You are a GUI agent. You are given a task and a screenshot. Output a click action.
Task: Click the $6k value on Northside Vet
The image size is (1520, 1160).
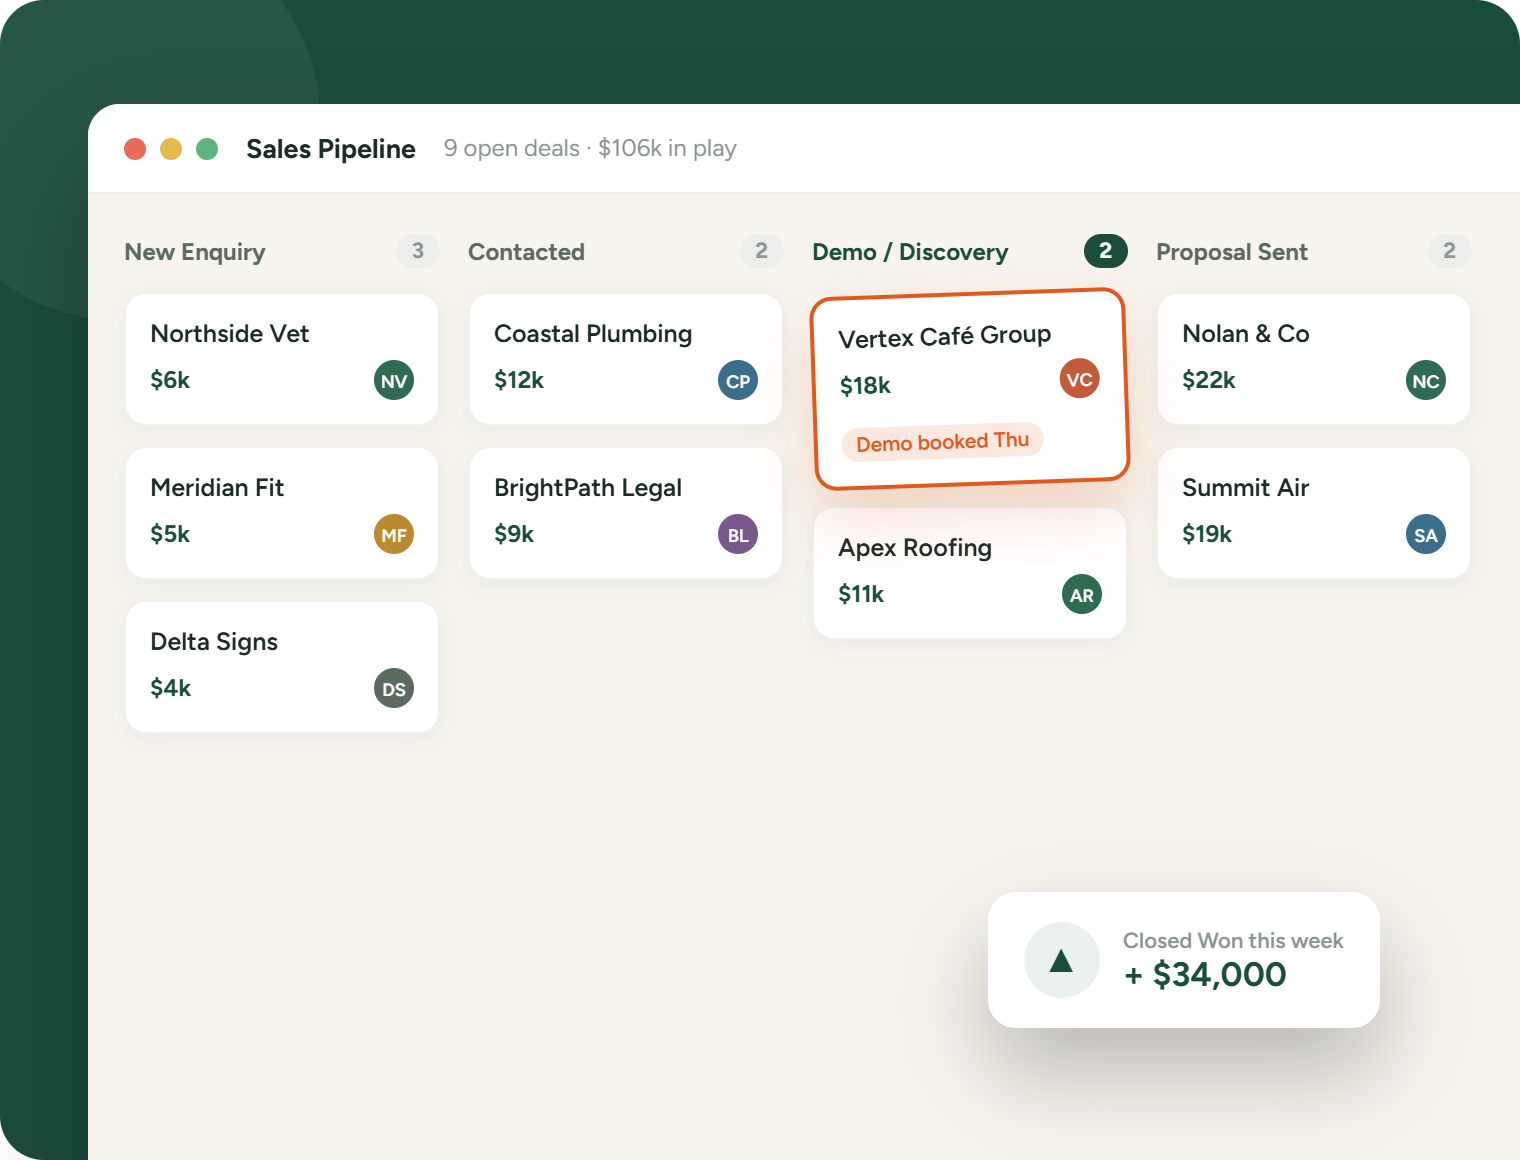[x=170, y=380]
